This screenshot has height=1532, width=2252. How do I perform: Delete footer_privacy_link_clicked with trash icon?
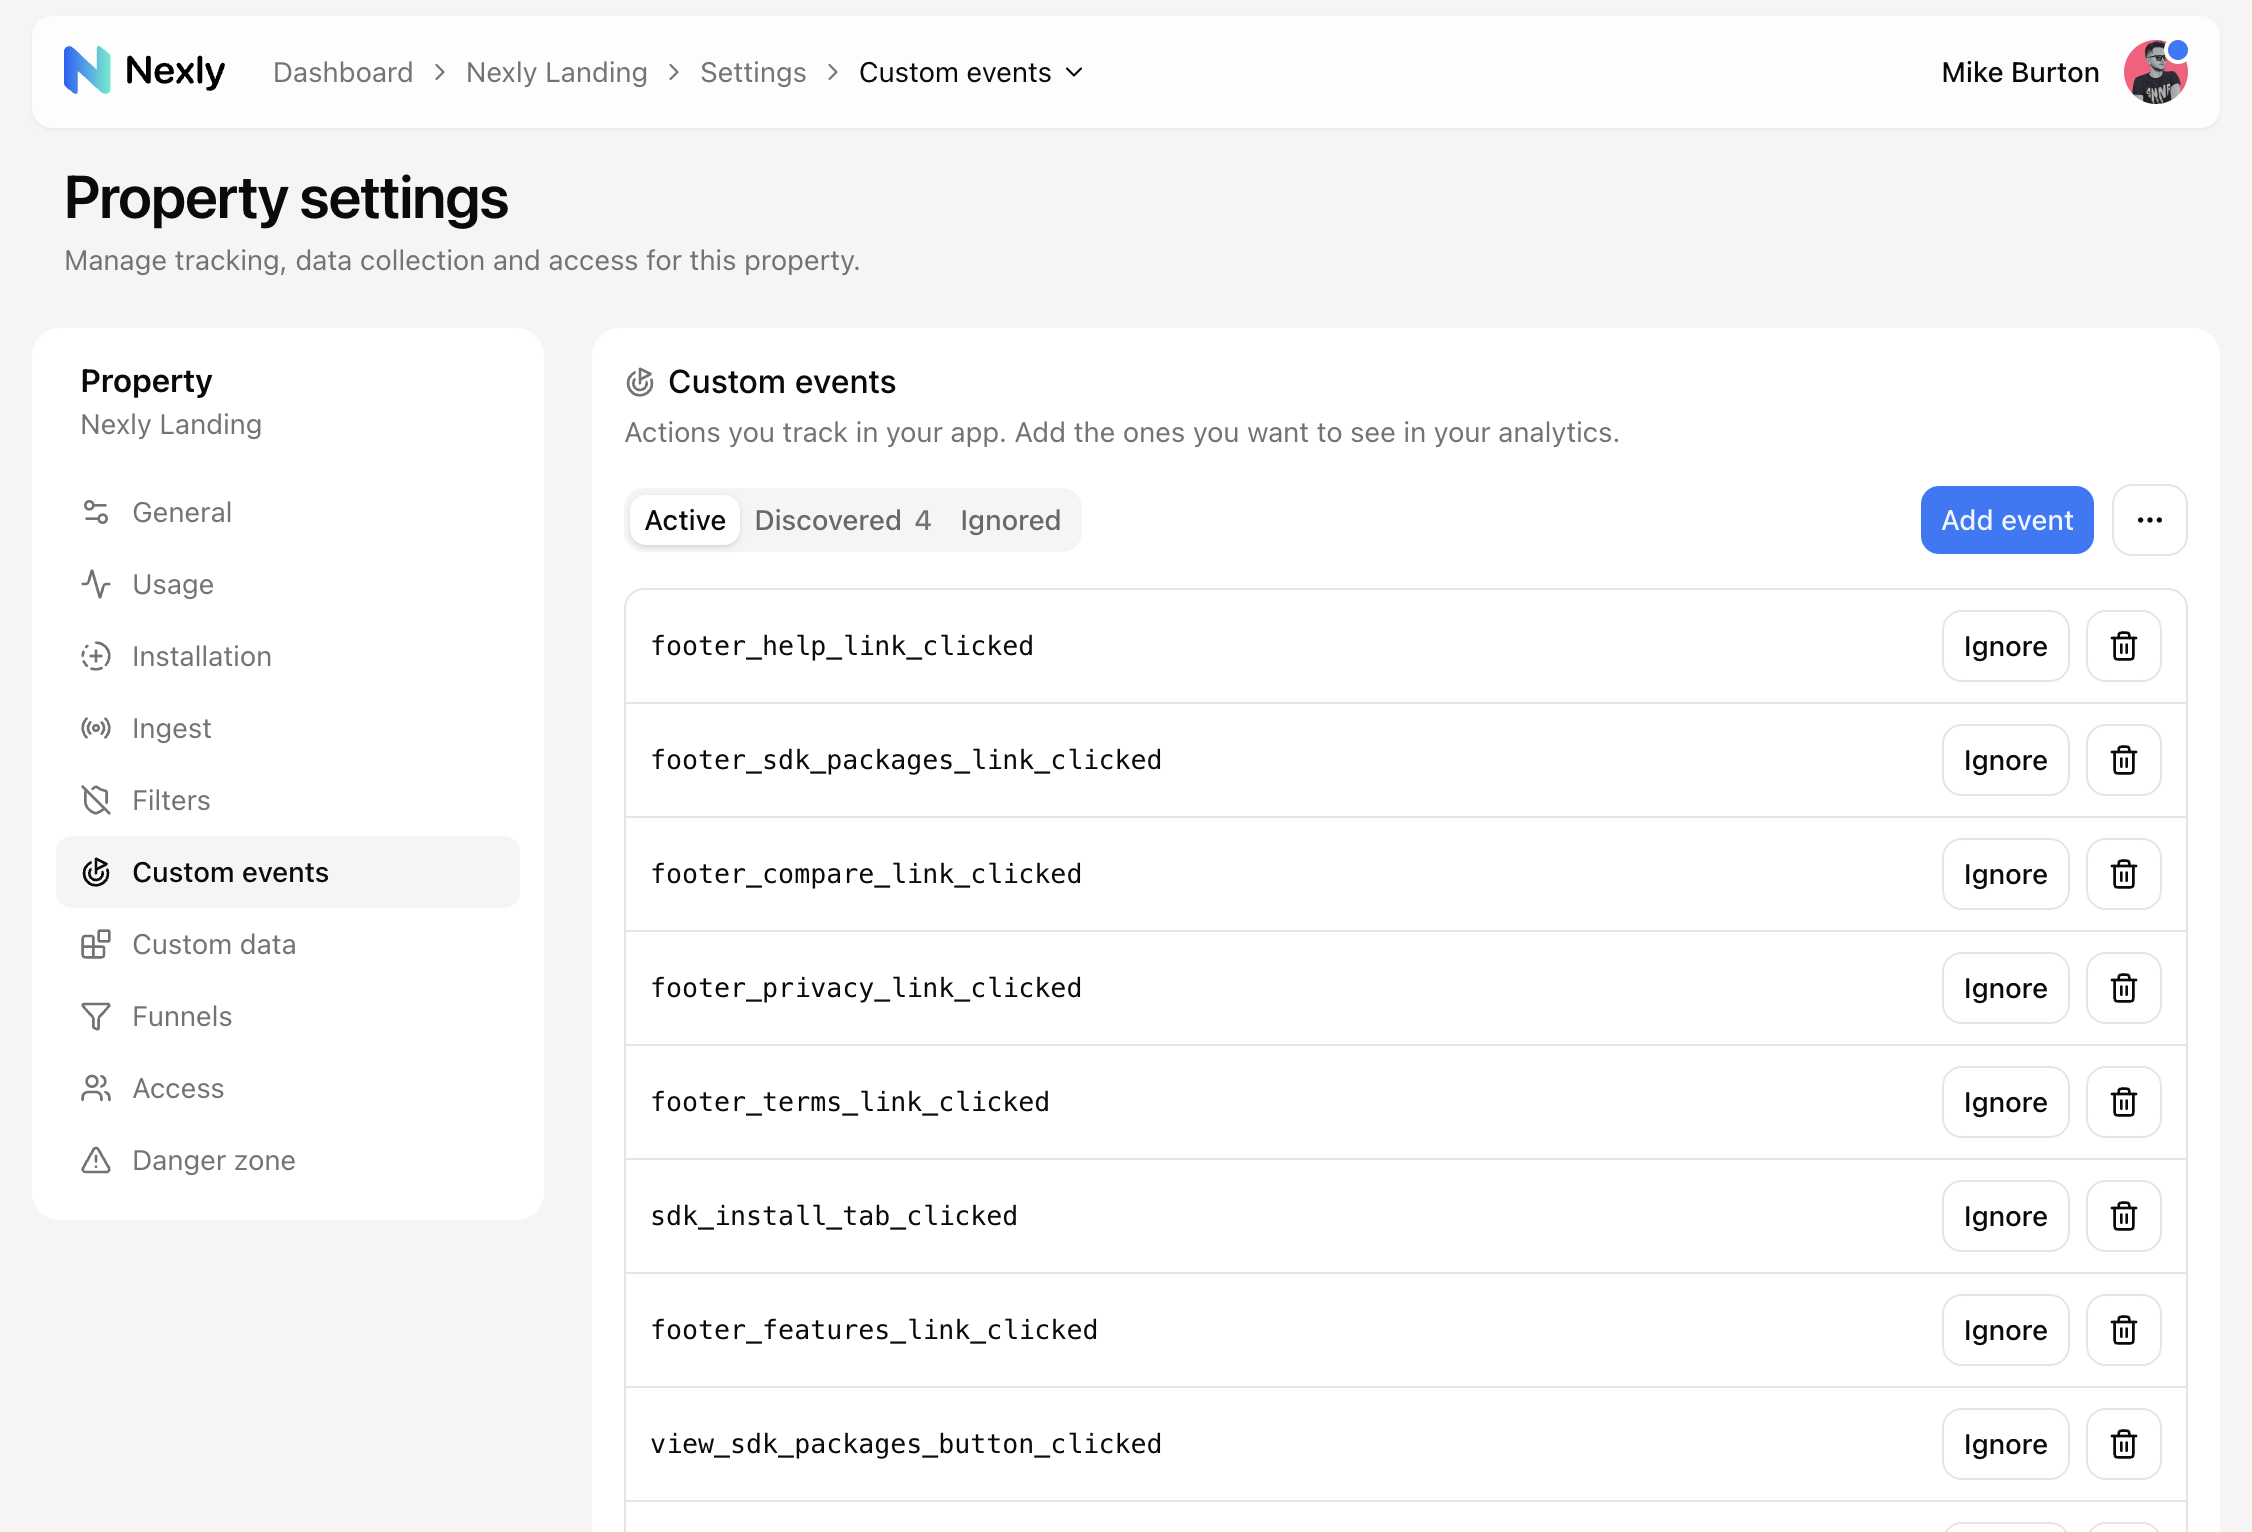(2123, 988)
